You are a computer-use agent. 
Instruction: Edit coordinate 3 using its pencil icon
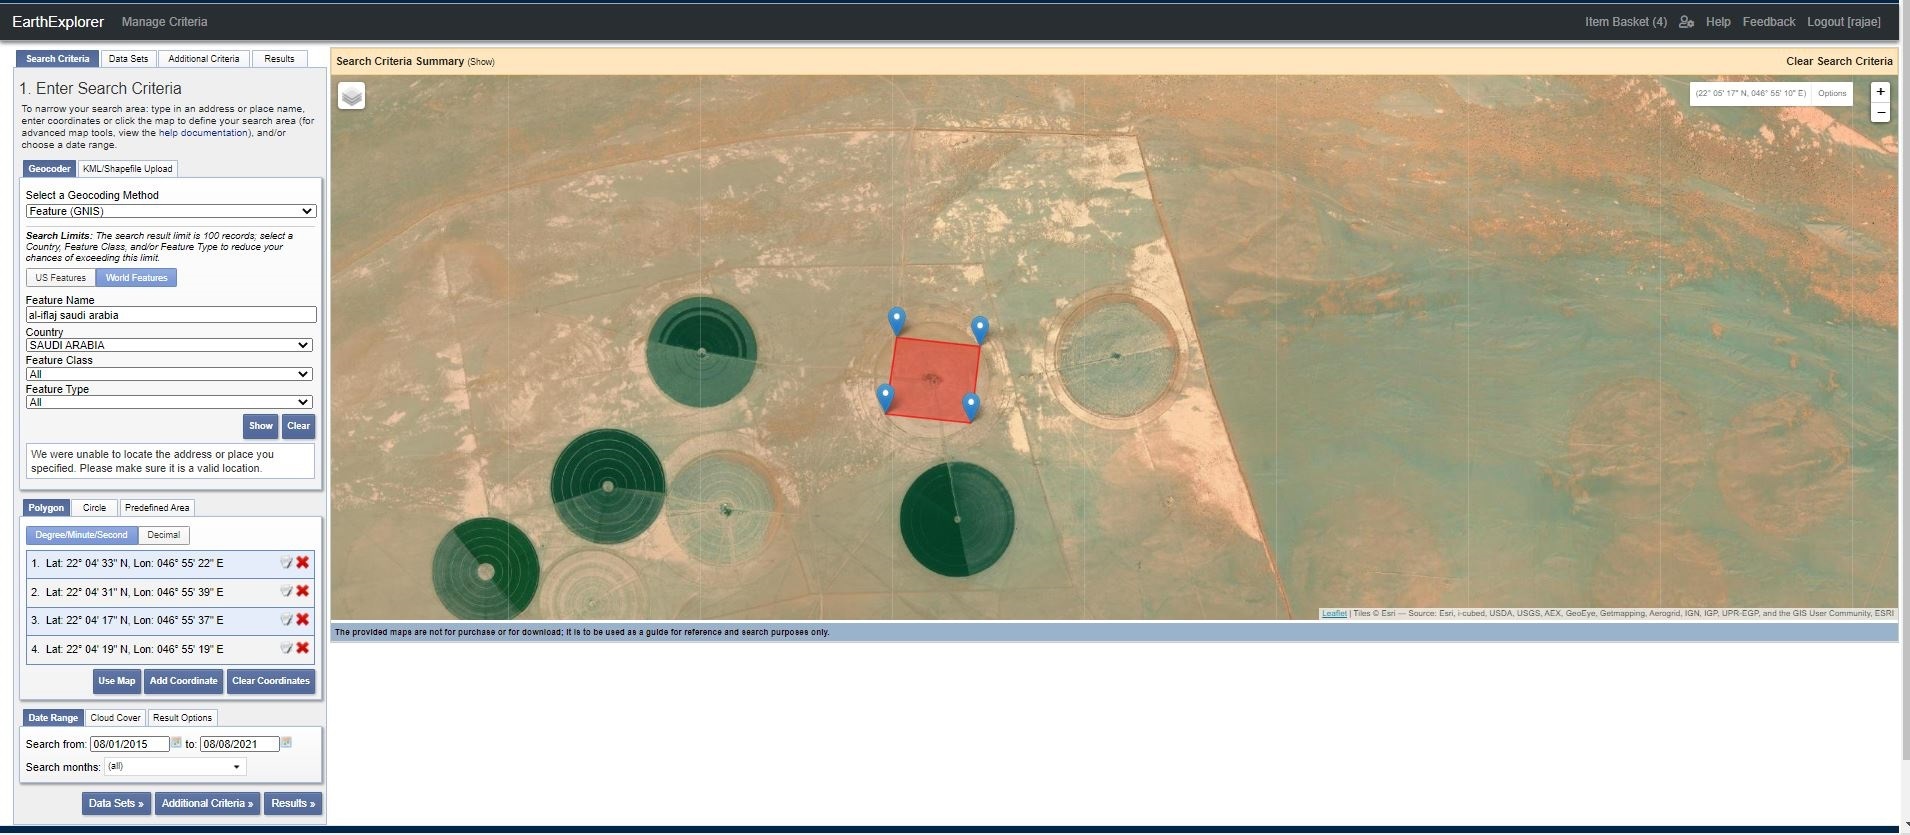(286, 620)
